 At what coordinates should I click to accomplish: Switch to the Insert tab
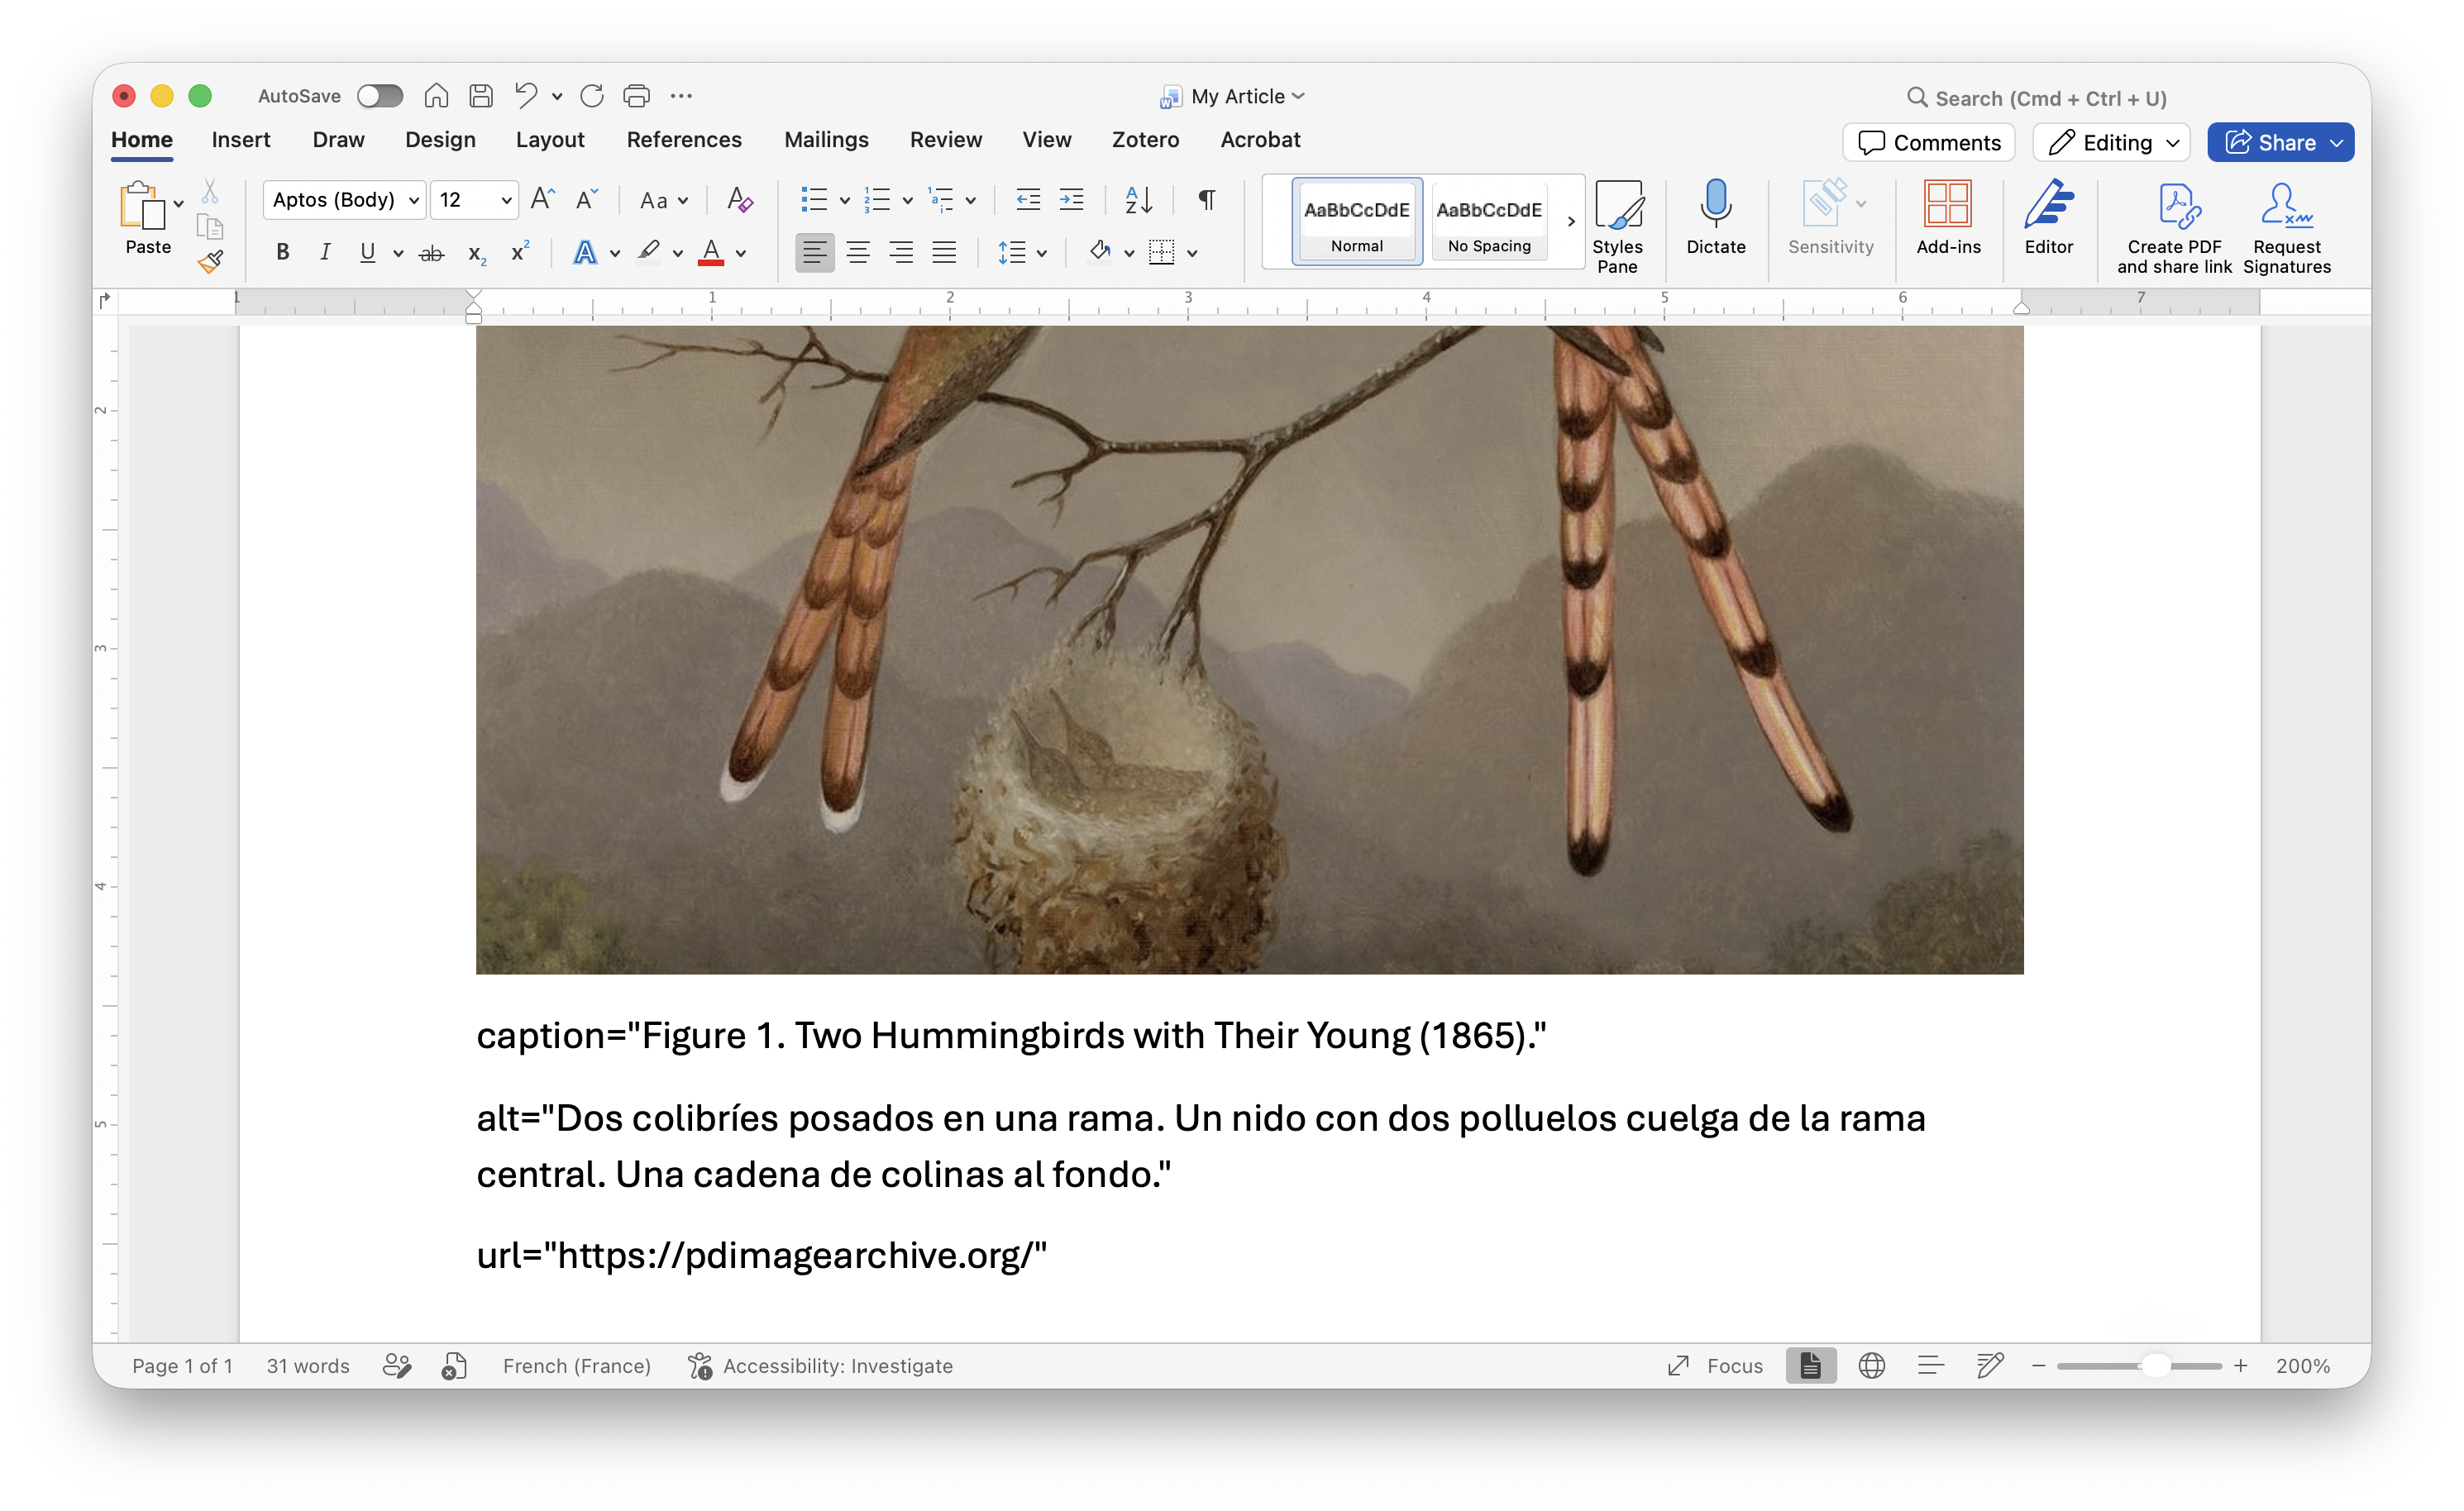(x=241, y=140)
